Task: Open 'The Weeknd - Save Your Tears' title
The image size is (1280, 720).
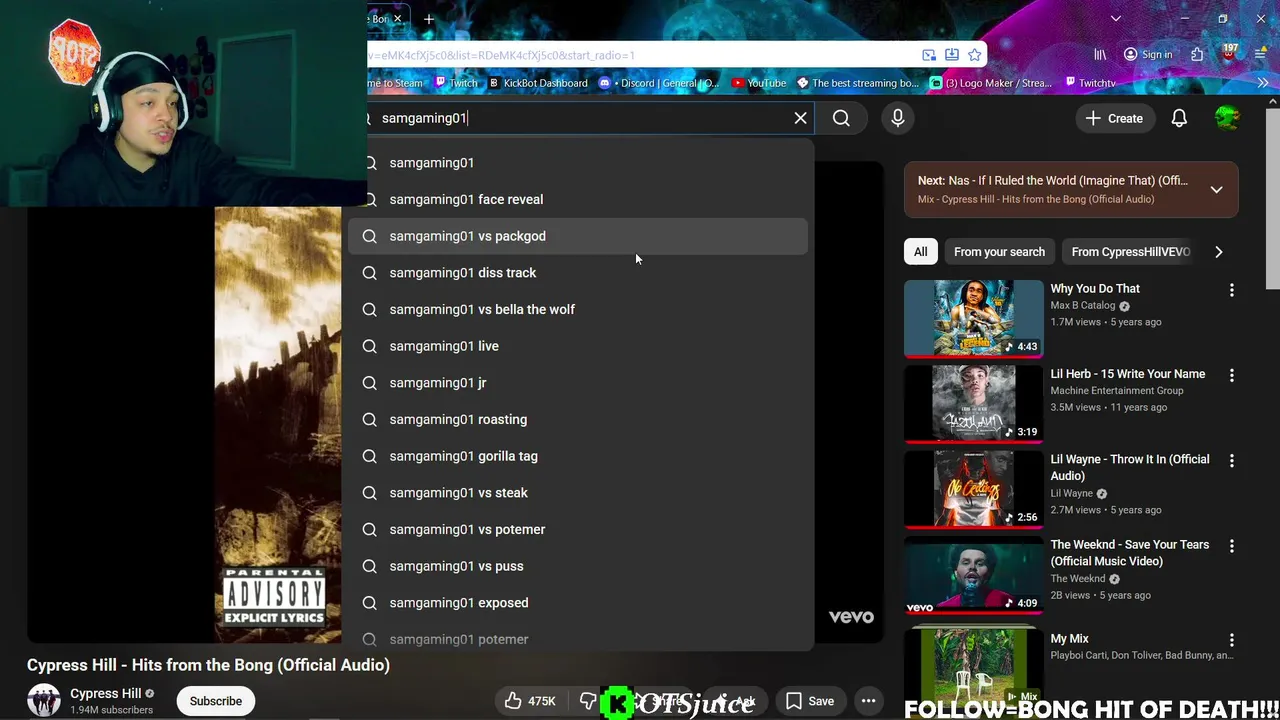Action: tap(1129, 553)
